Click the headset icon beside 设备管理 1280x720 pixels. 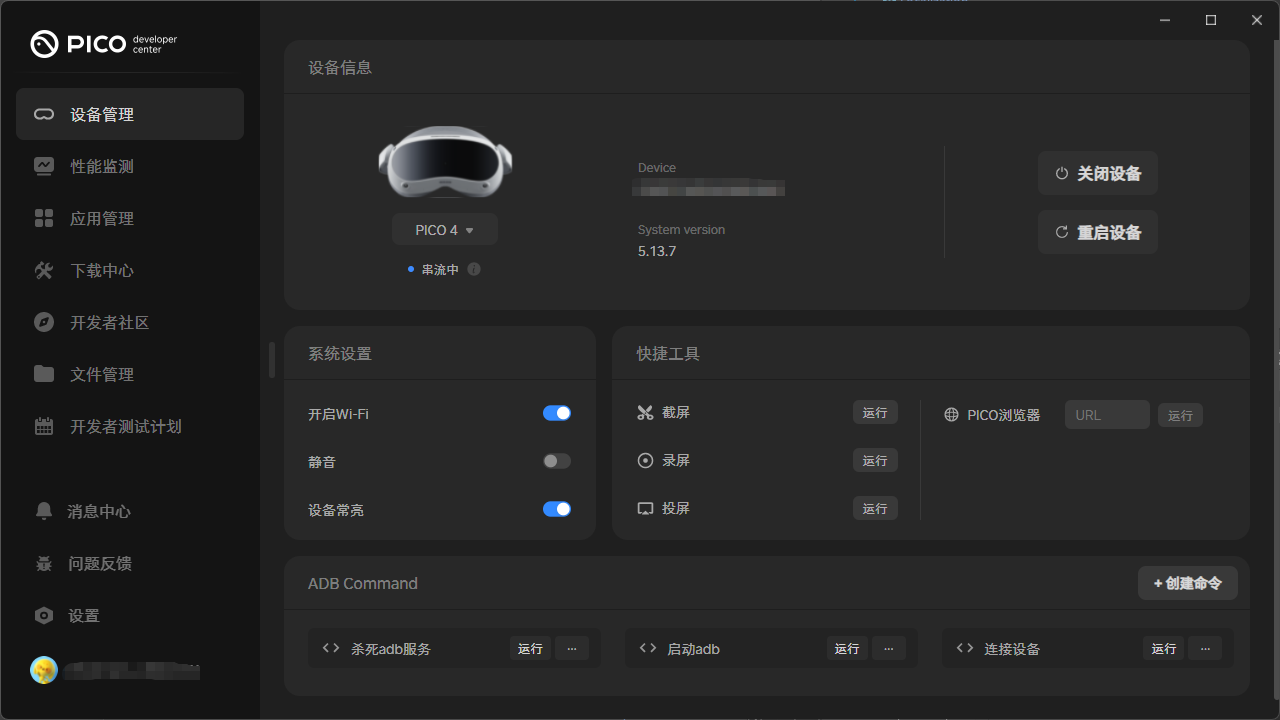pos(44,115)
